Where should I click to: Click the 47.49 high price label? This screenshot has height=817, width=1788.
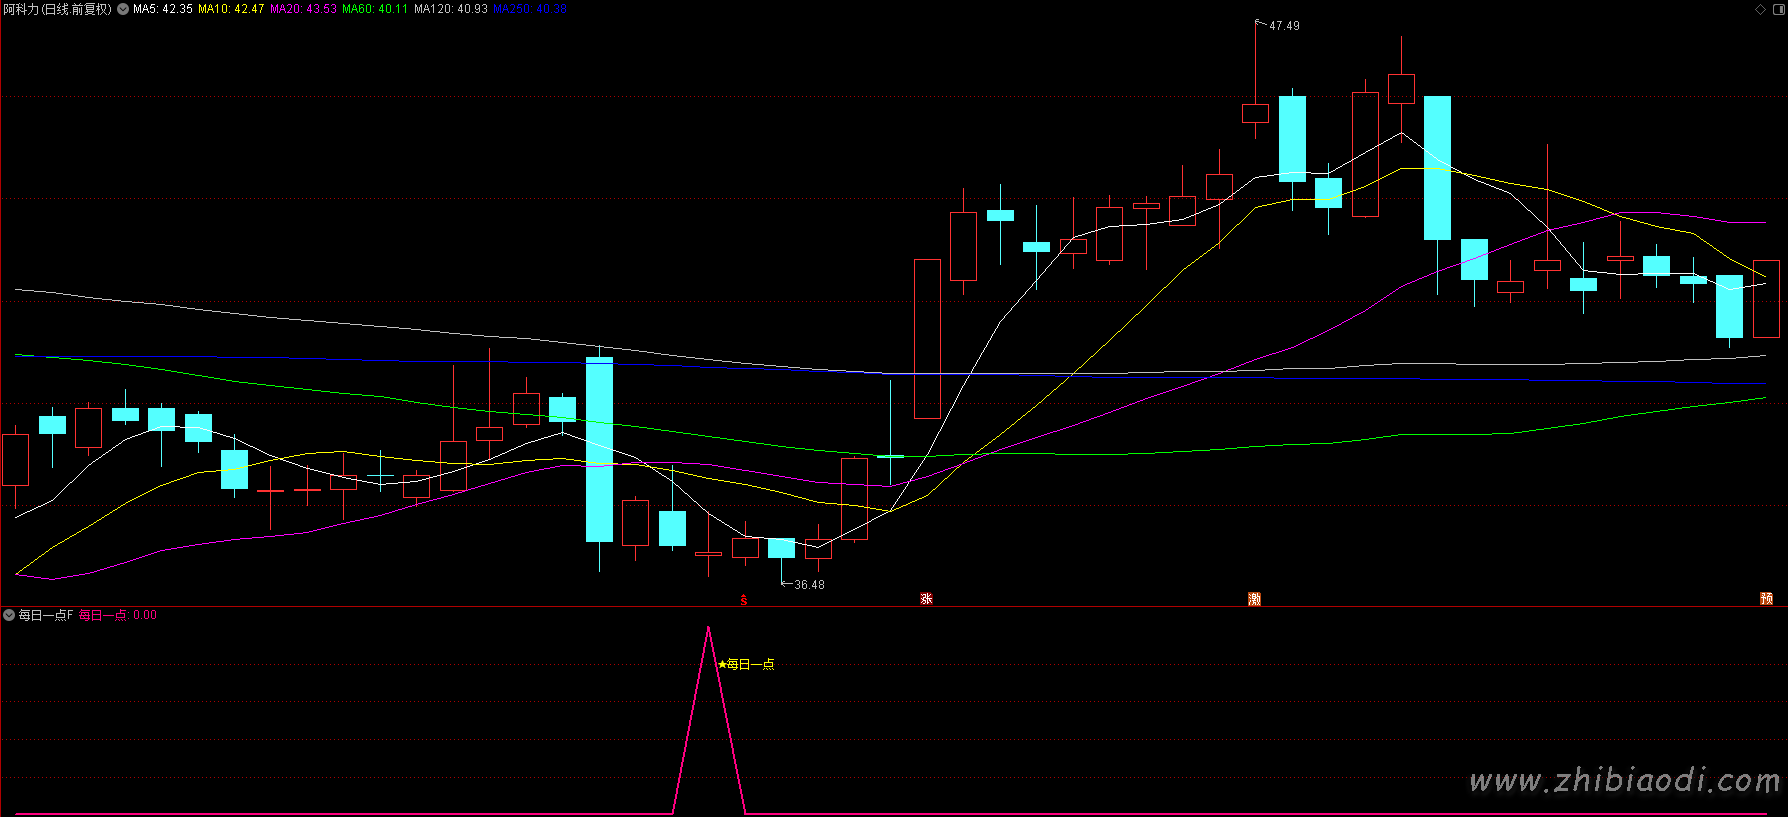[x=1284, y=26]
